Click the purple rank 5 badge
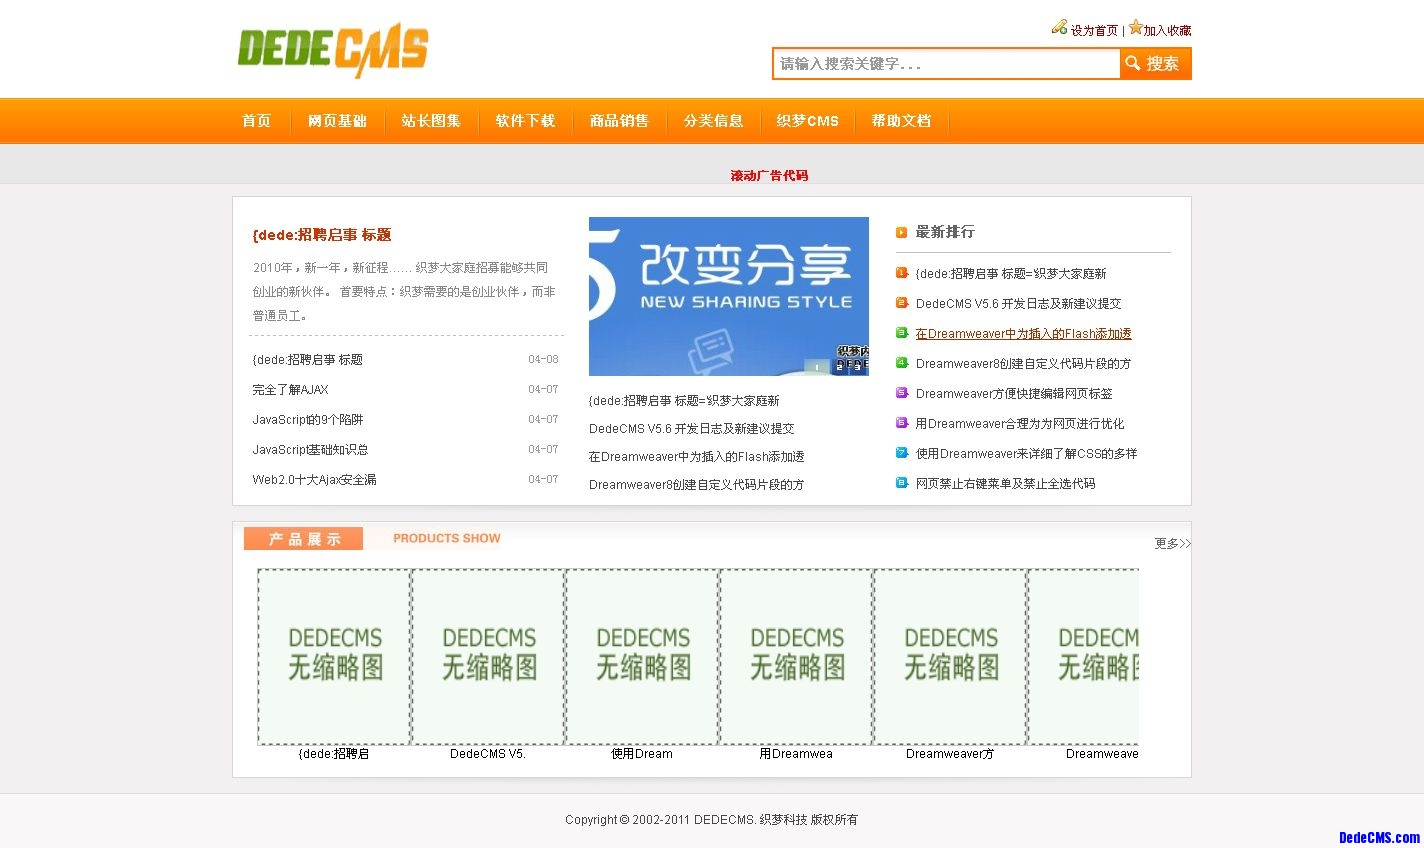This screenshot has height=848, width=1424. (x=901, y=393)
